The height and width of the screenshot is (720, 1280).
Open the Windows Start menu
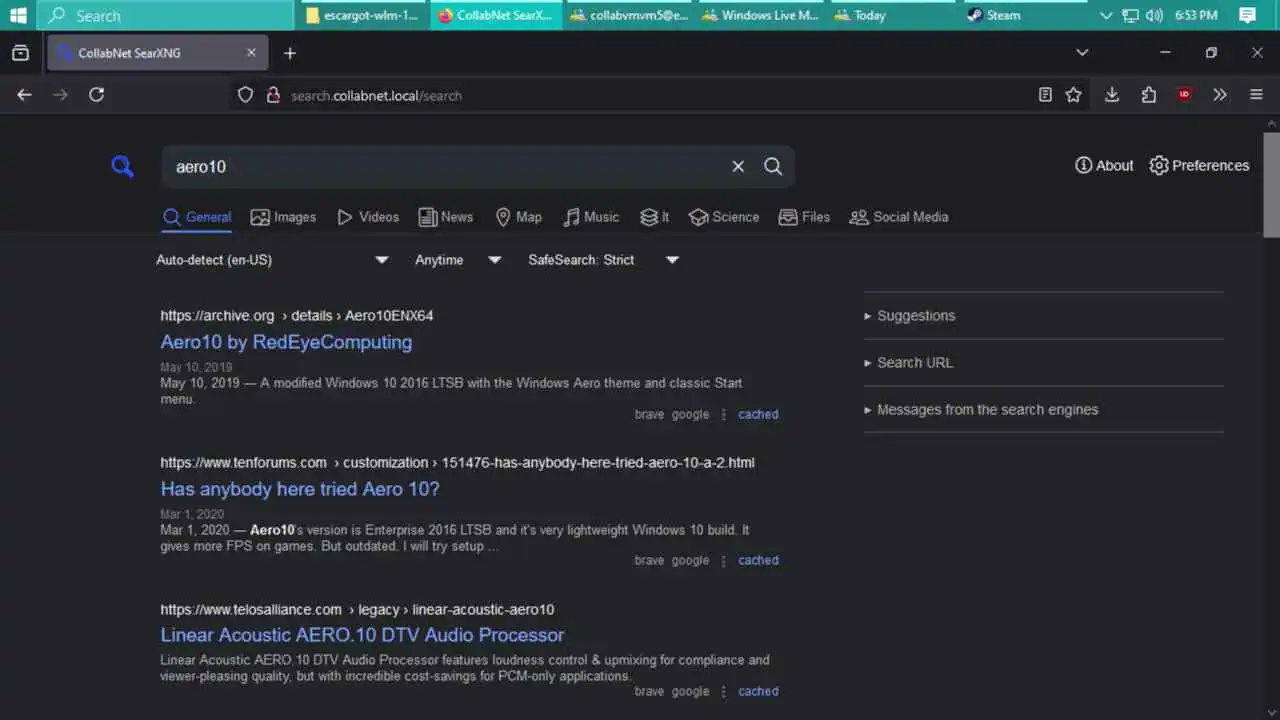point(18,15)
